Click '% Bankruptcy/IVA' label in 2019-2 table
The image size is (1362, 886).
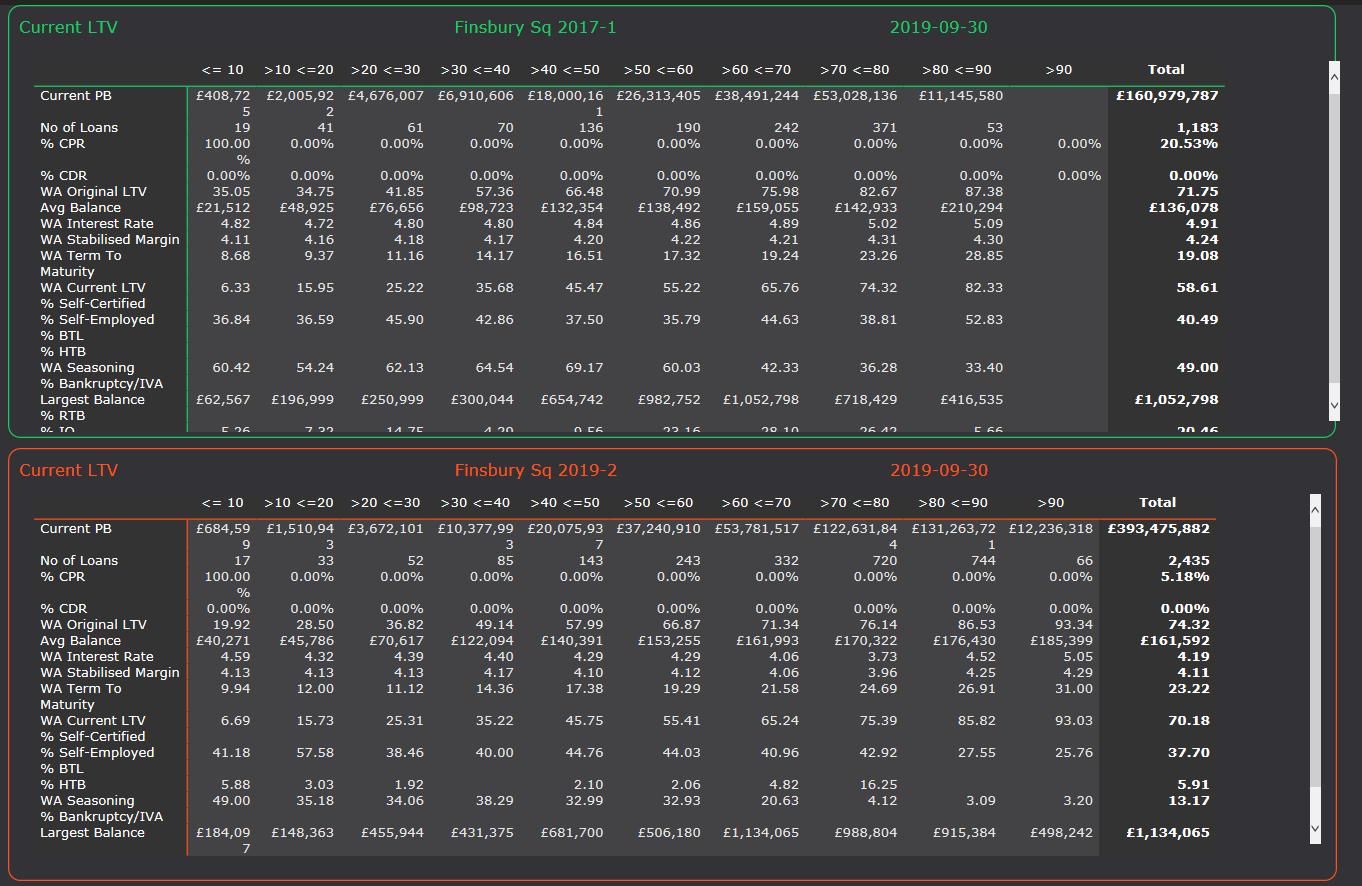click(x=101, y=817)
